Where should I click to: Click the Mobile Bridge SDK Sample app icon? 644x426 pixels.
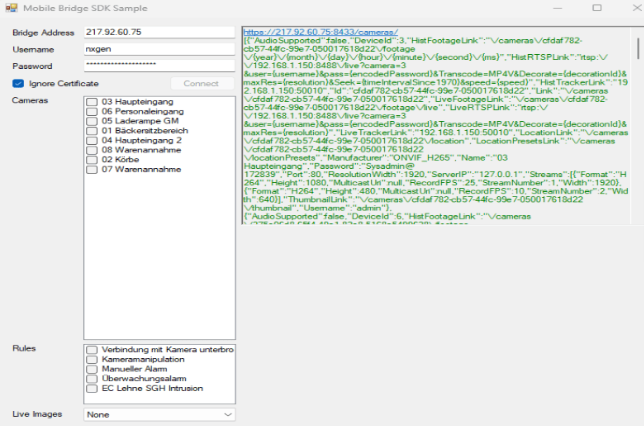point(12,7)
